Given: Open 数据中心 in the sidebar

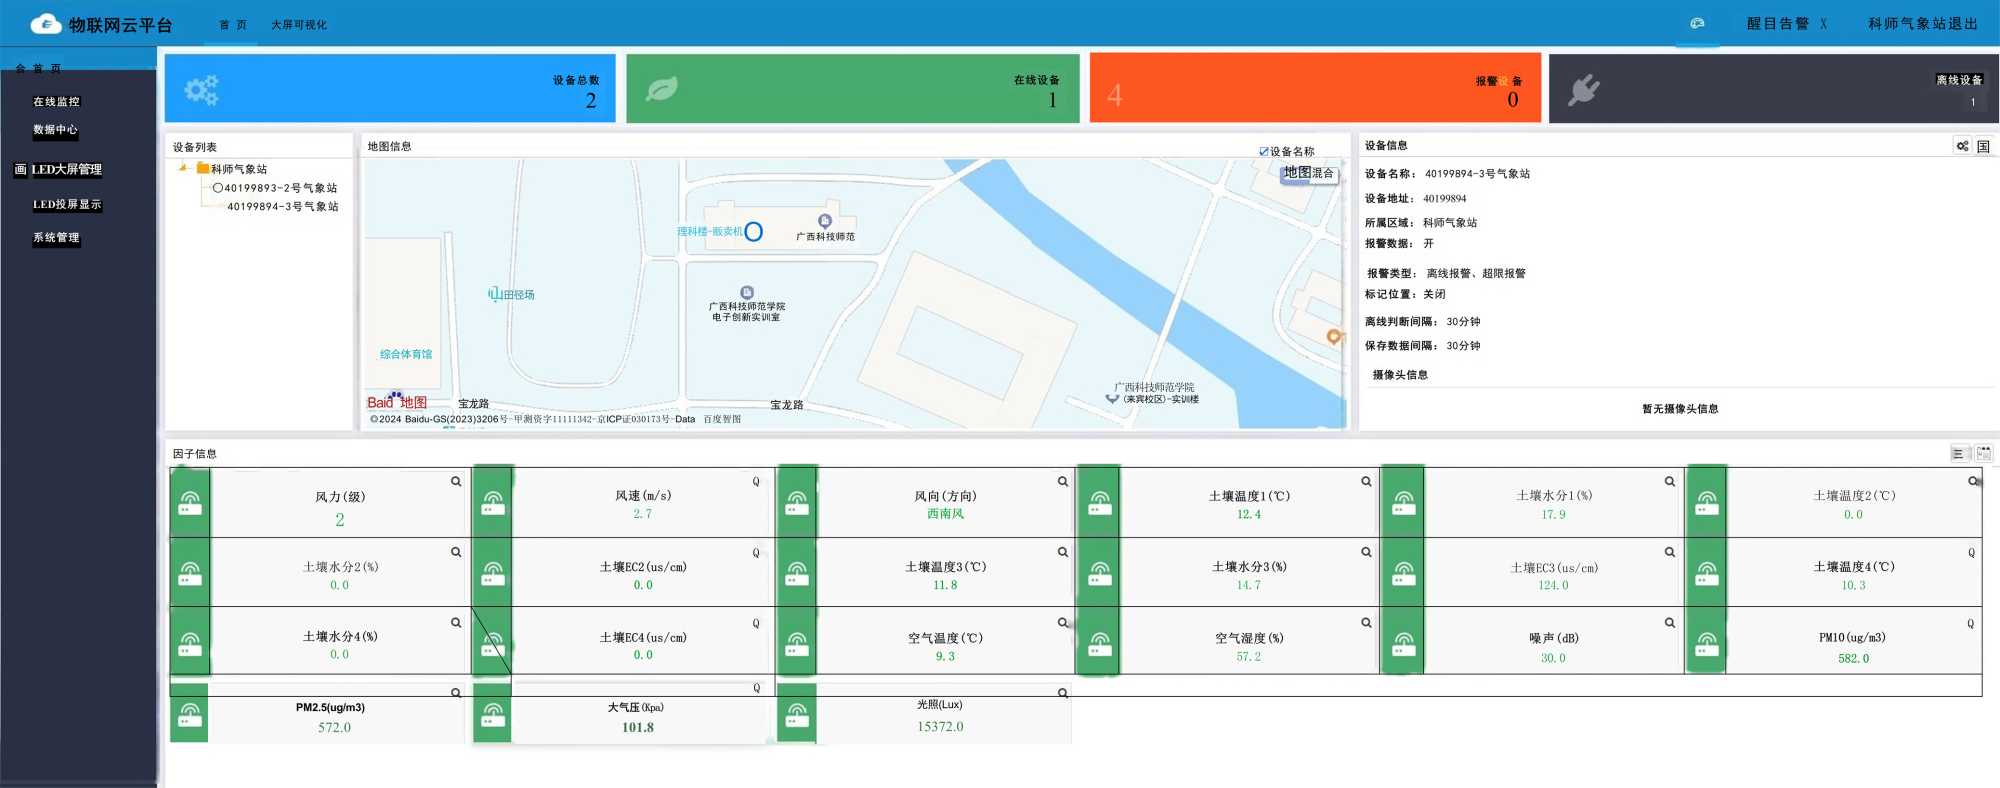Looking at the screenshot, I should click(x=55, y=129).
